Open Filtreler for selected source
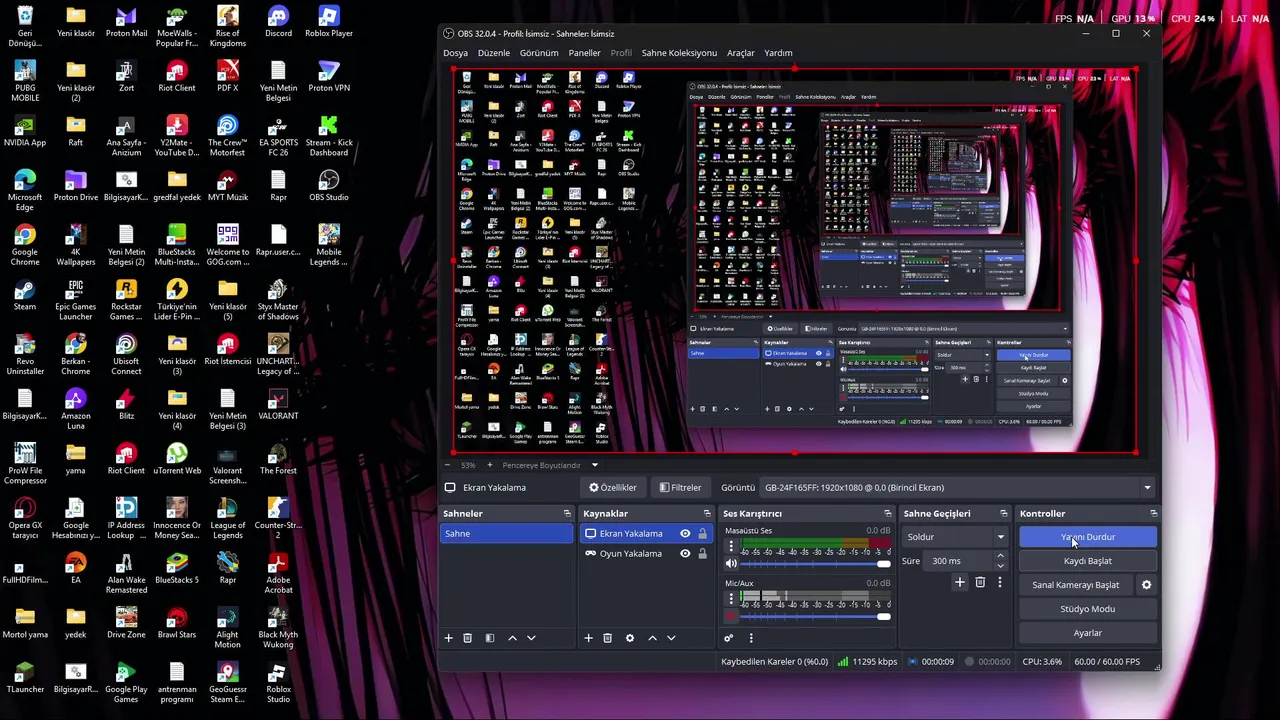 point(680,488)
